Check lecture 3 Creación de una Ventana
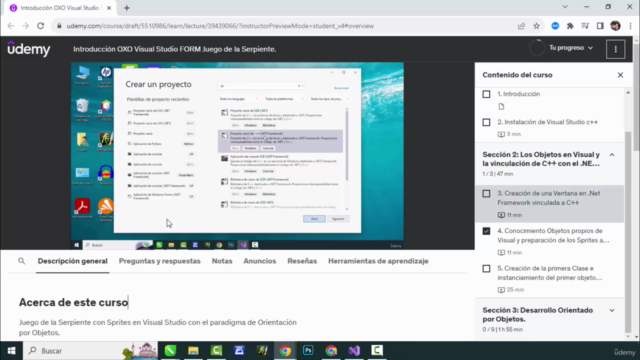640x360 pixels. pos(486,193)
